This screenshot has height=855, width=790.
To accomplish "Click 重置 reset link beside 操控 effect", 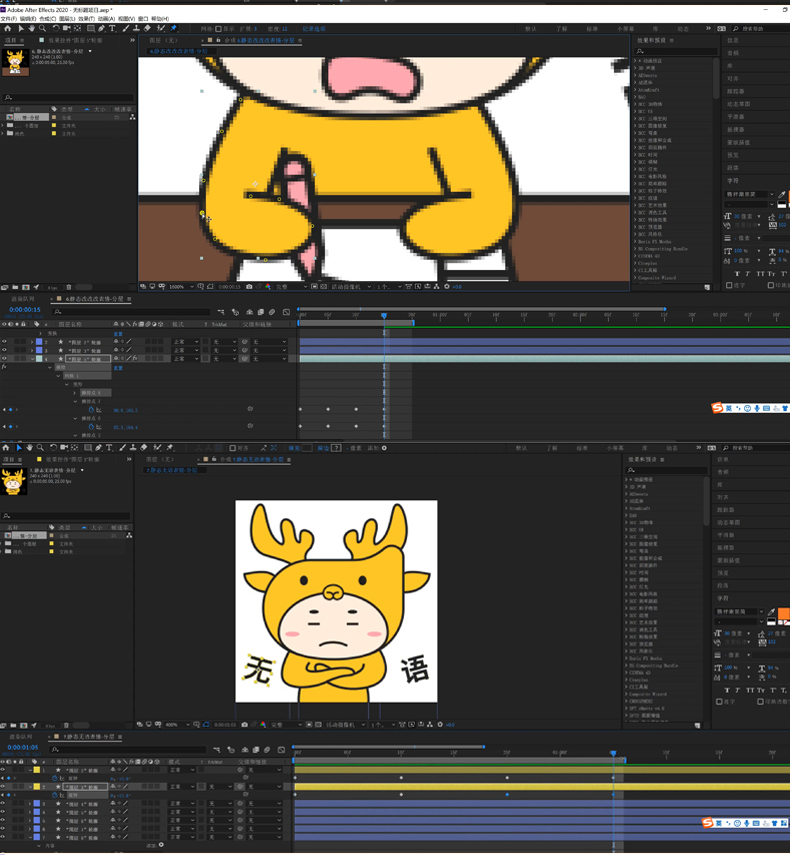I will coord(118,368).
